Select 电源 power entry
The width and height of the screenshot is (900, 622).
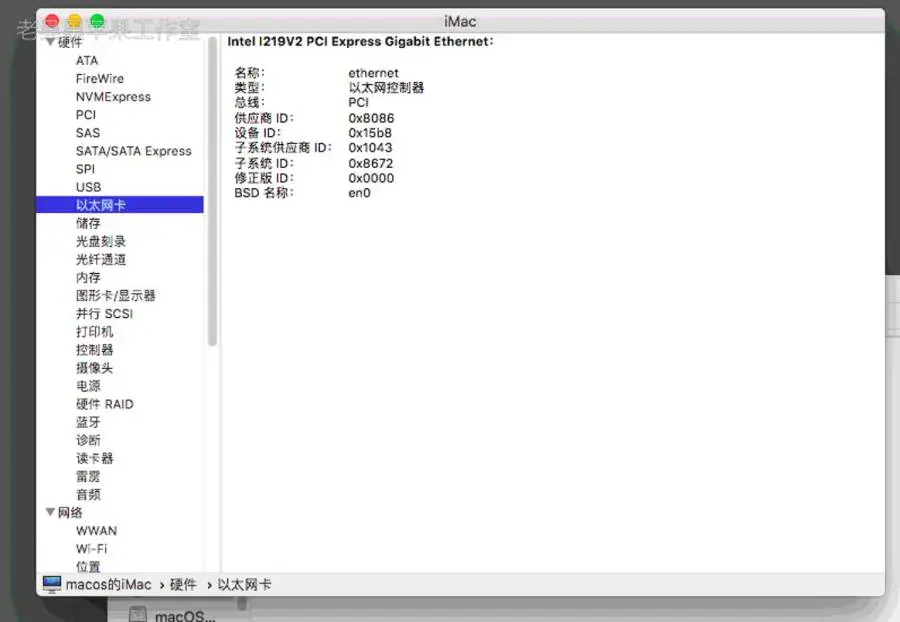click(88, 386)
